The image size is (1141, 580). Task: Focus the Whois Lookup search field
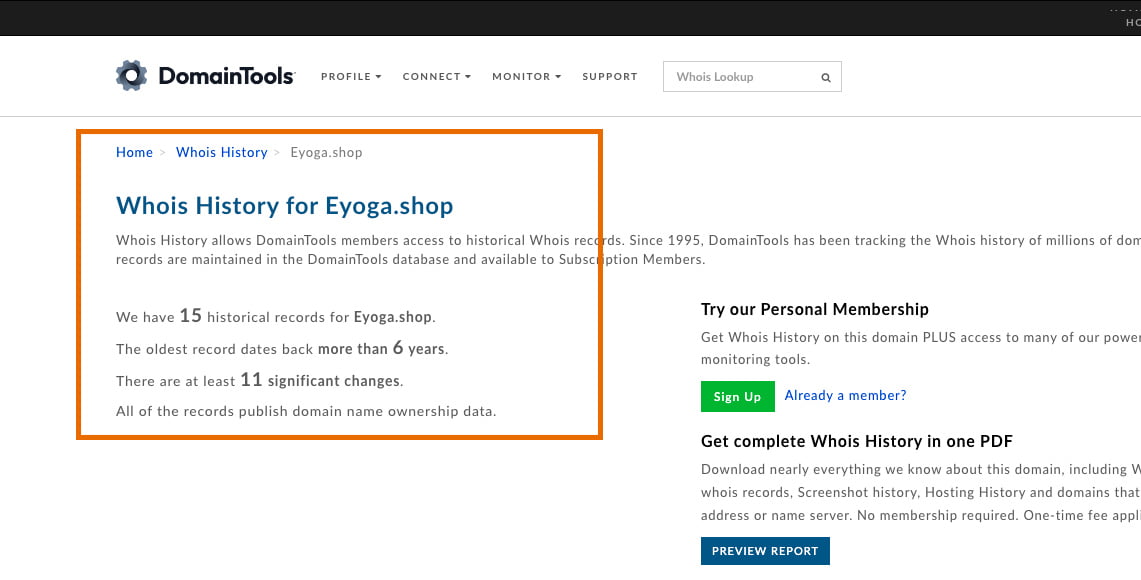pos(752,76)
